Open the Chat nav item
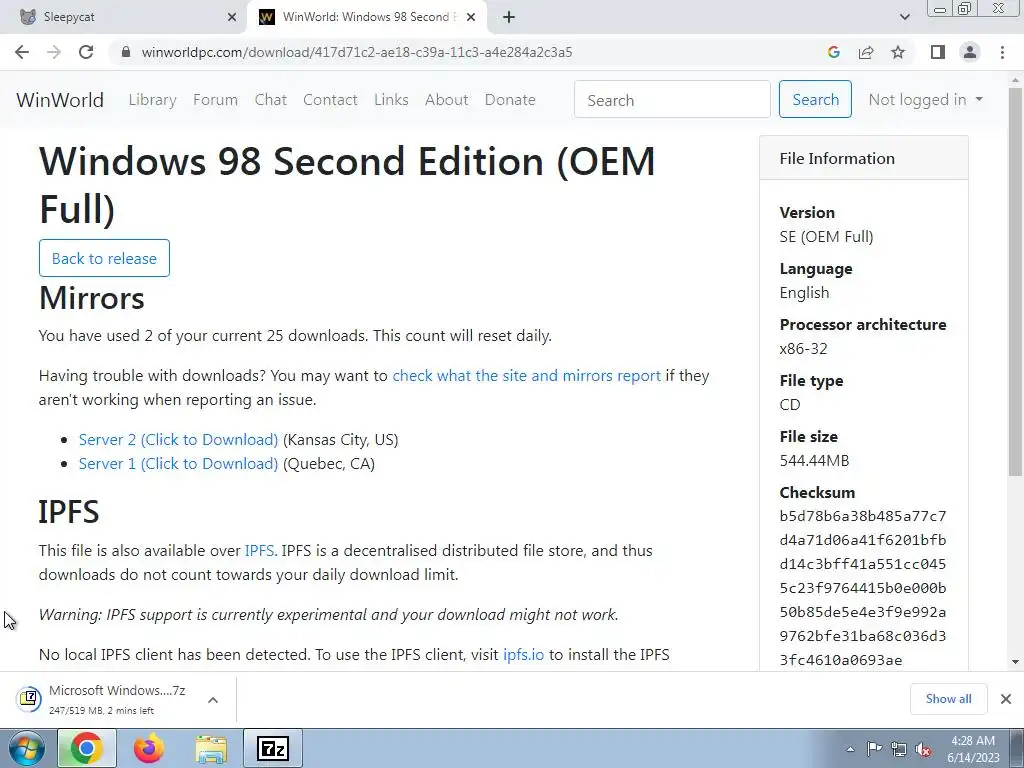This screenshot has height=768, width=1024. pyautogui.click(x=270, y=100)
